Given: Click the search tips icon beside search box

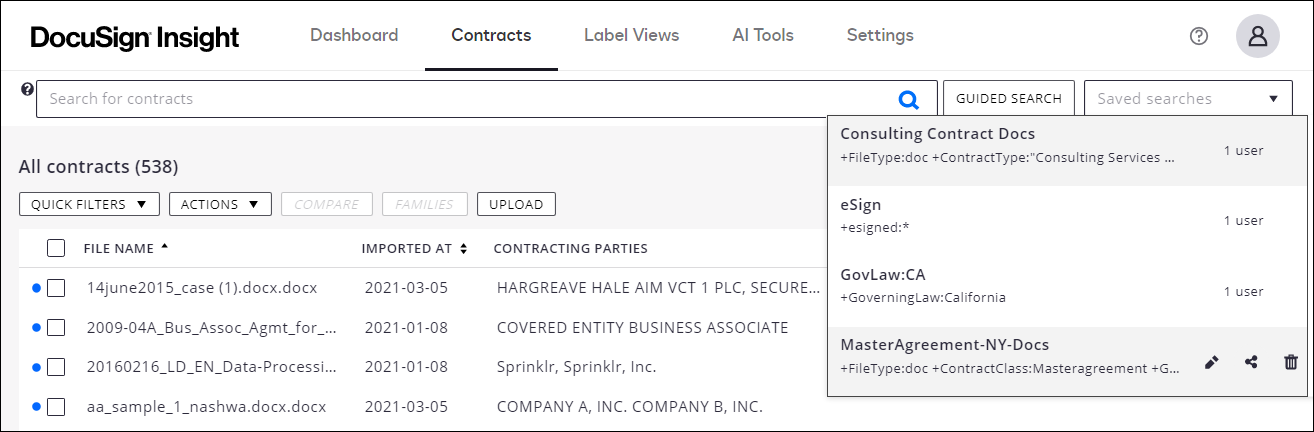Looking at the screenshot, I should coord(28,89).
